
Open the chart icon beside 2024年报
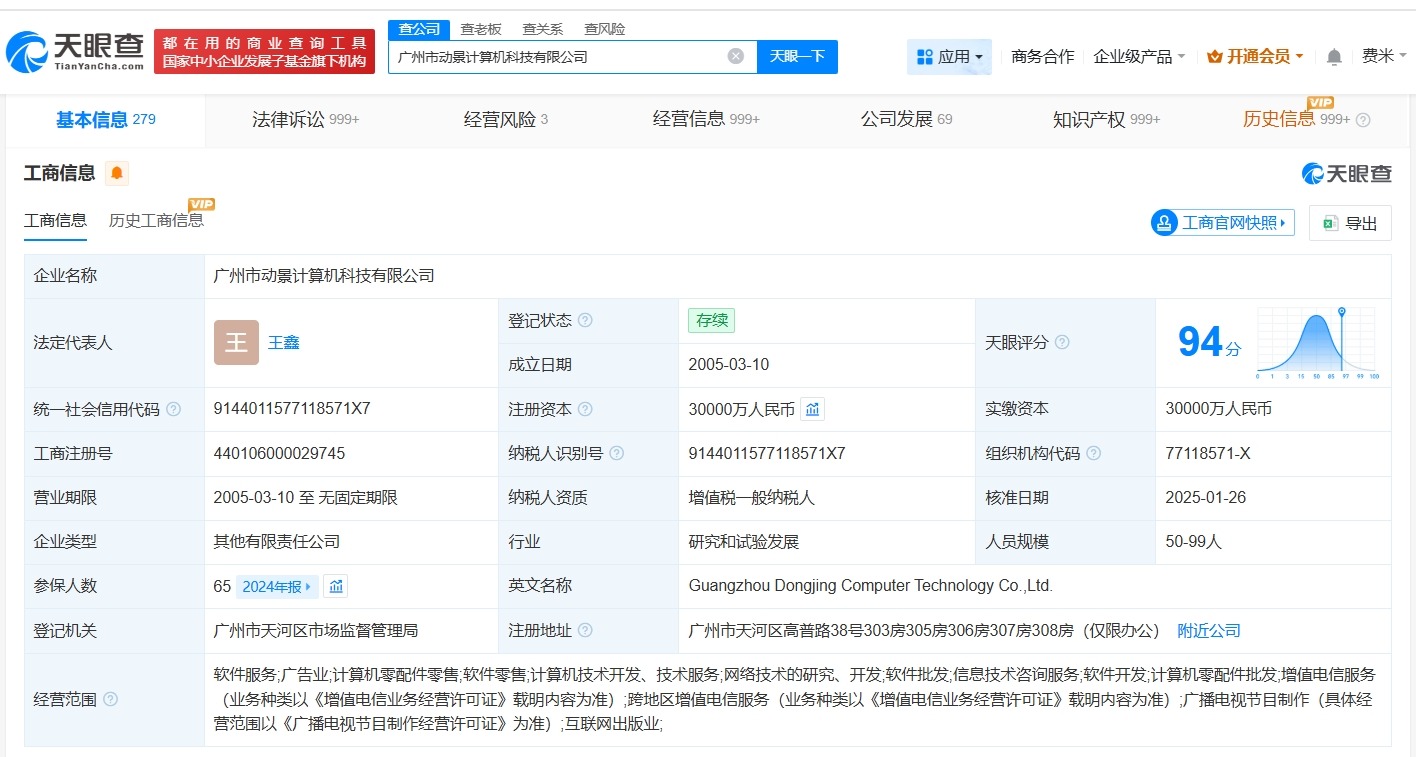point(336,586)
